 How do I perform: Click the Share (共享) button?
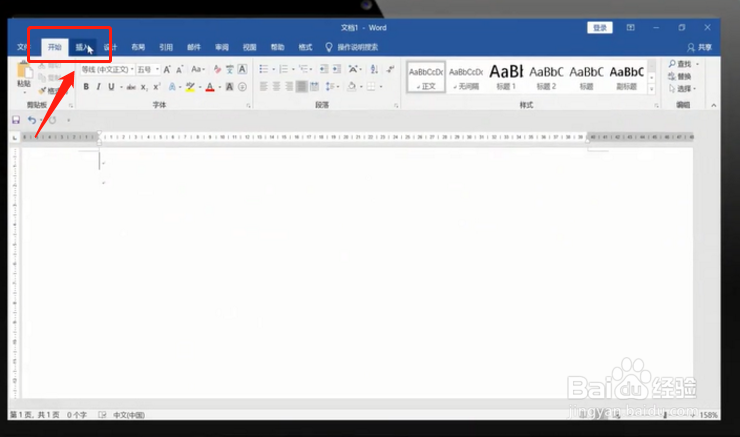coord(699,47)
